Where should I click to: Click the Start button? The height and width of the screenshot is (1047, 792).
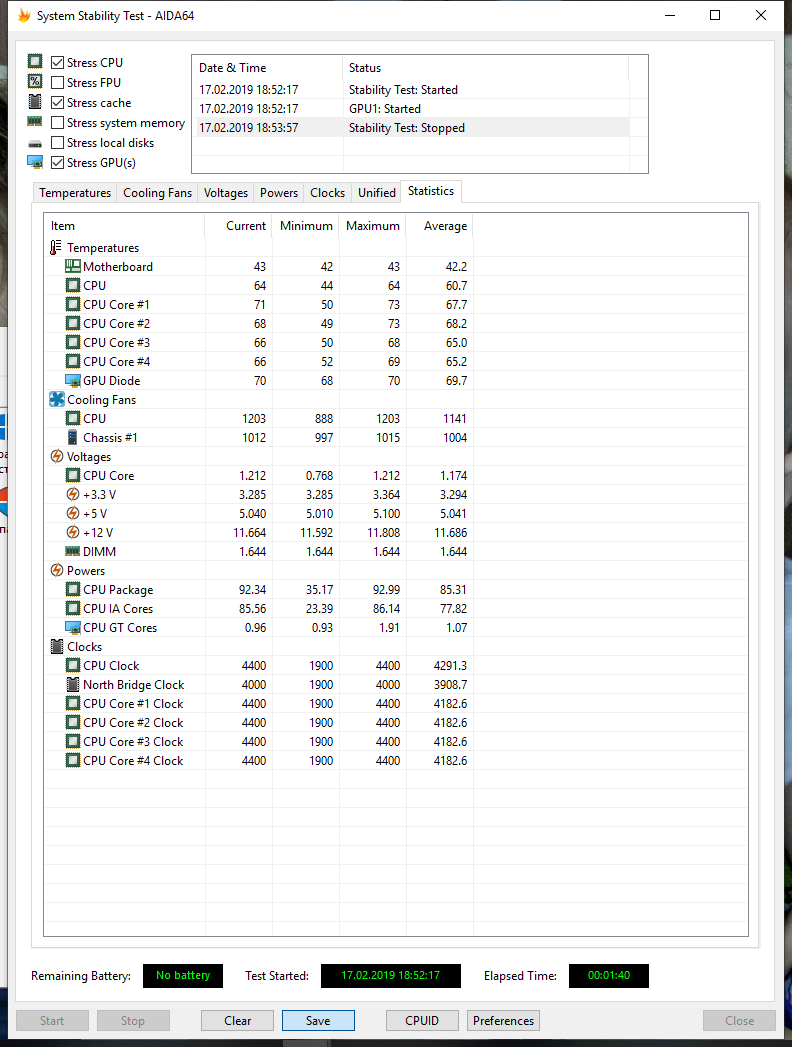52,1021
